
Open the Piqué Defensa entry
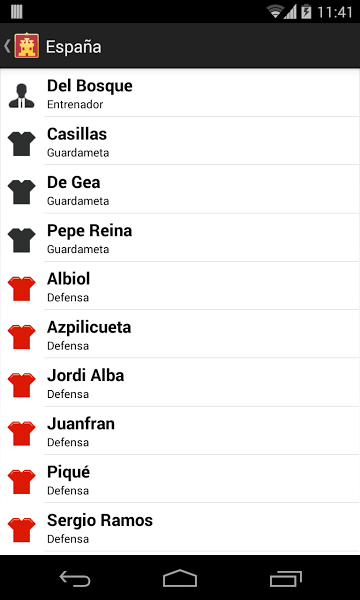(180, 478)
